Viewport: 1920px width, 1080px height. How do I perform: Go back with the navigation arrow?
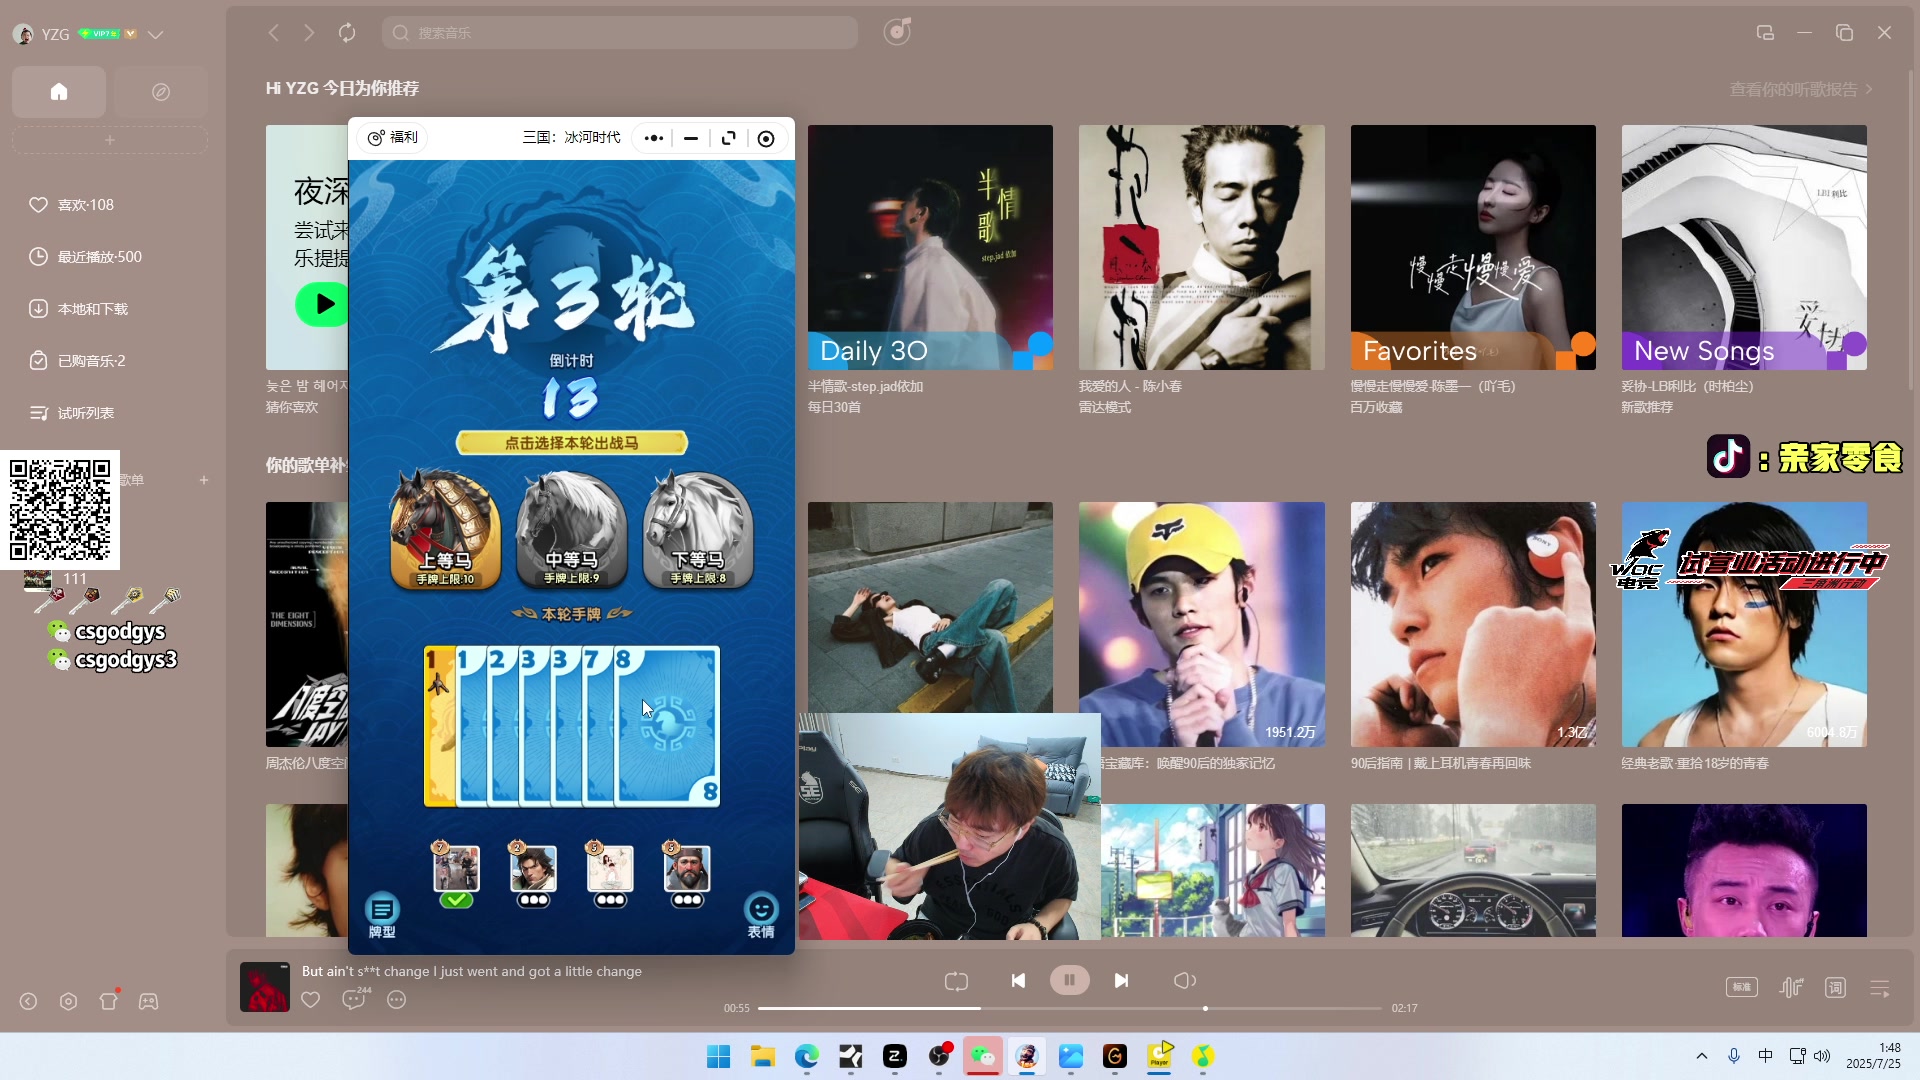(273, 33)
